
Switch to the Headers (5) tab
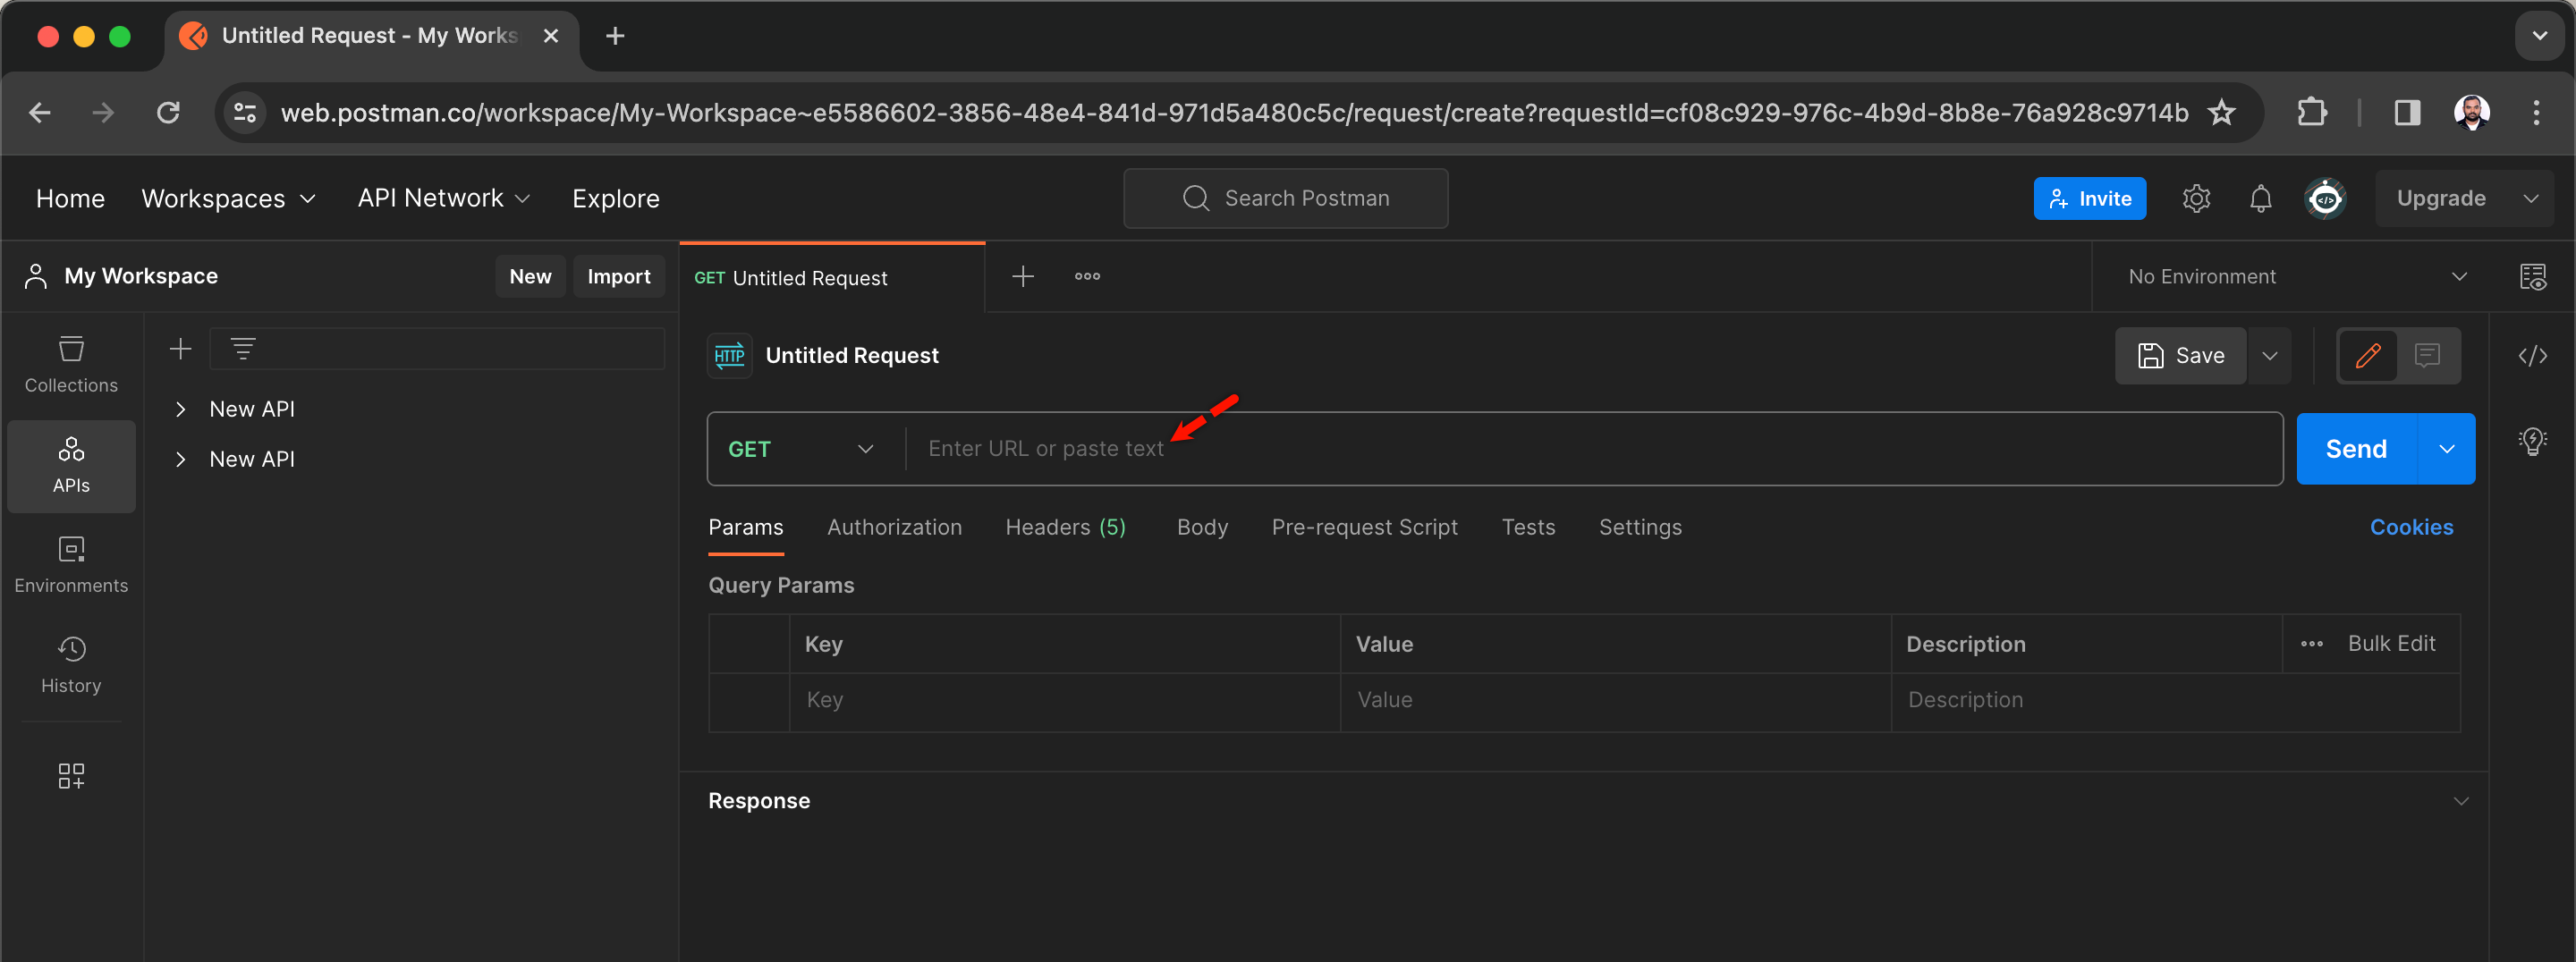(1065, 527)
